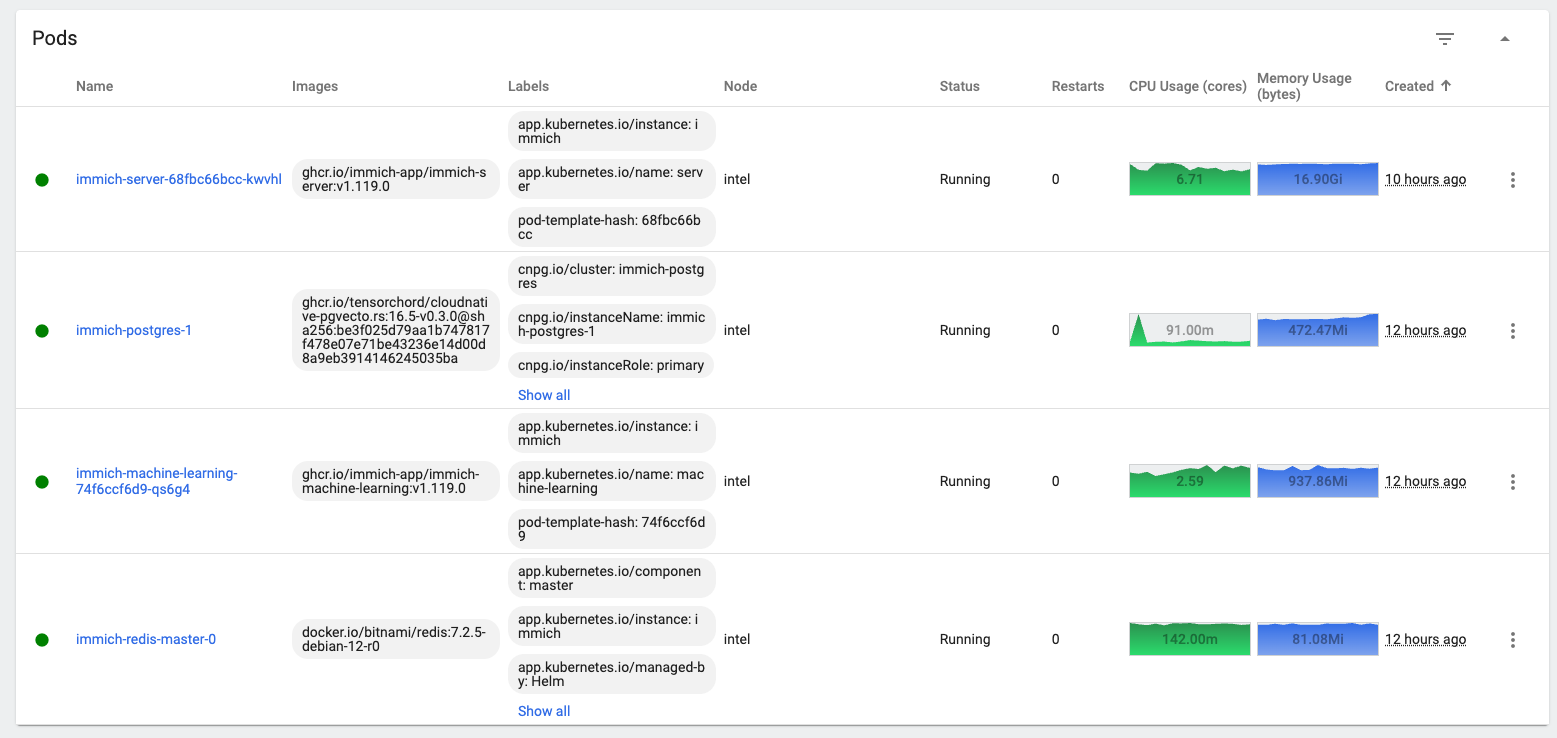Click the cnpg.io/instanceName label chip
The width and height of the screenshot is (1557, 738).
click(x=612, y=324)
